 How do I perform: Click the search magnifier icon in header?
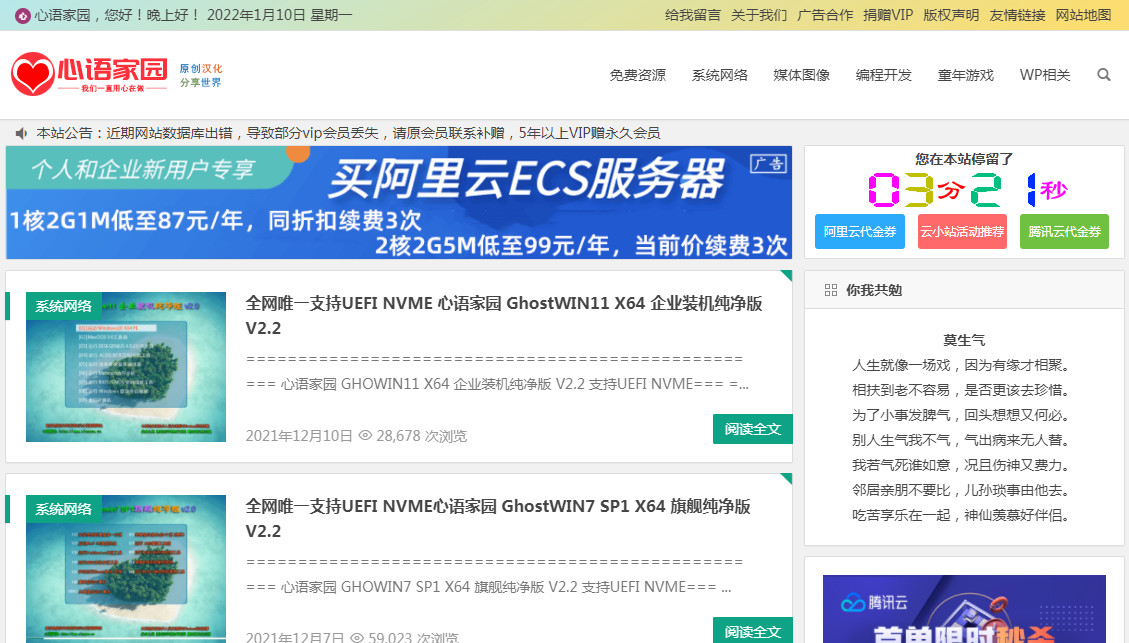click(1103, 75)
